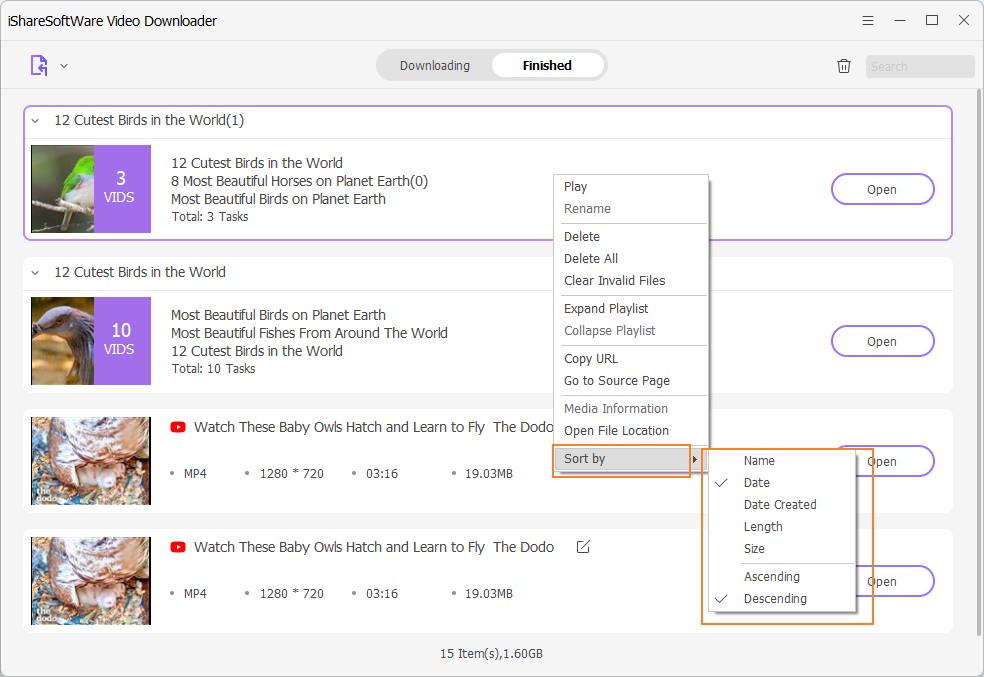The image size is (984, 677).
Task: Click Open button for the 3 VIDS playlist
Action: click(882, 189)
